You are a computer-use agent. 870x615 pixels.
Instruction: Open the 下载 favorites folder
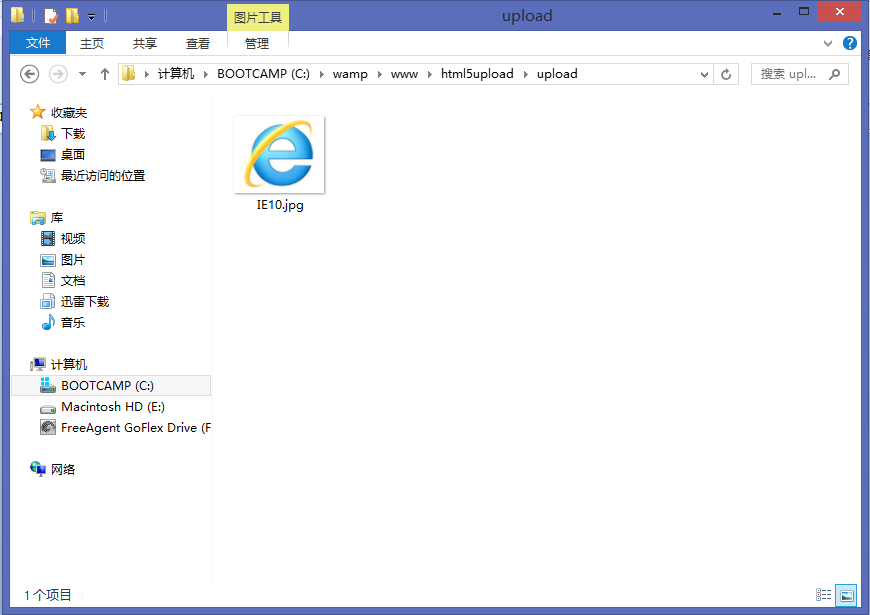point(73,134)
